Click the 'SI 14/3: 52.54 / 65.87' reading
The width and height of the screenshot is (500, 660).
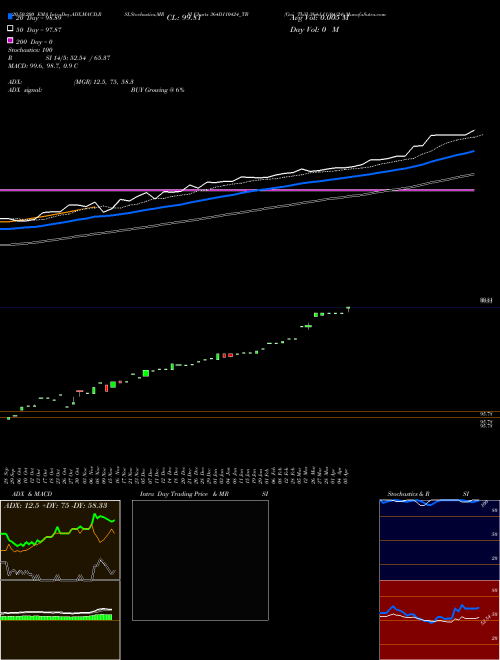[78, 58]
